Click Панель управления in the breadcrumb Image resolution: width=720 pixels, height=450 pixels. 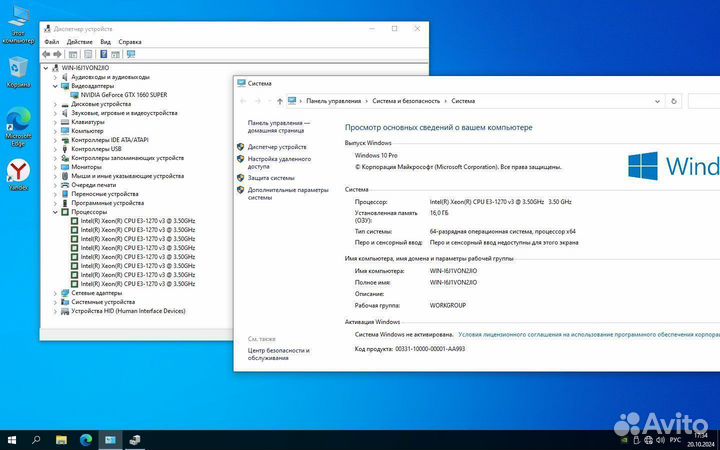click(x=334, y=101)
